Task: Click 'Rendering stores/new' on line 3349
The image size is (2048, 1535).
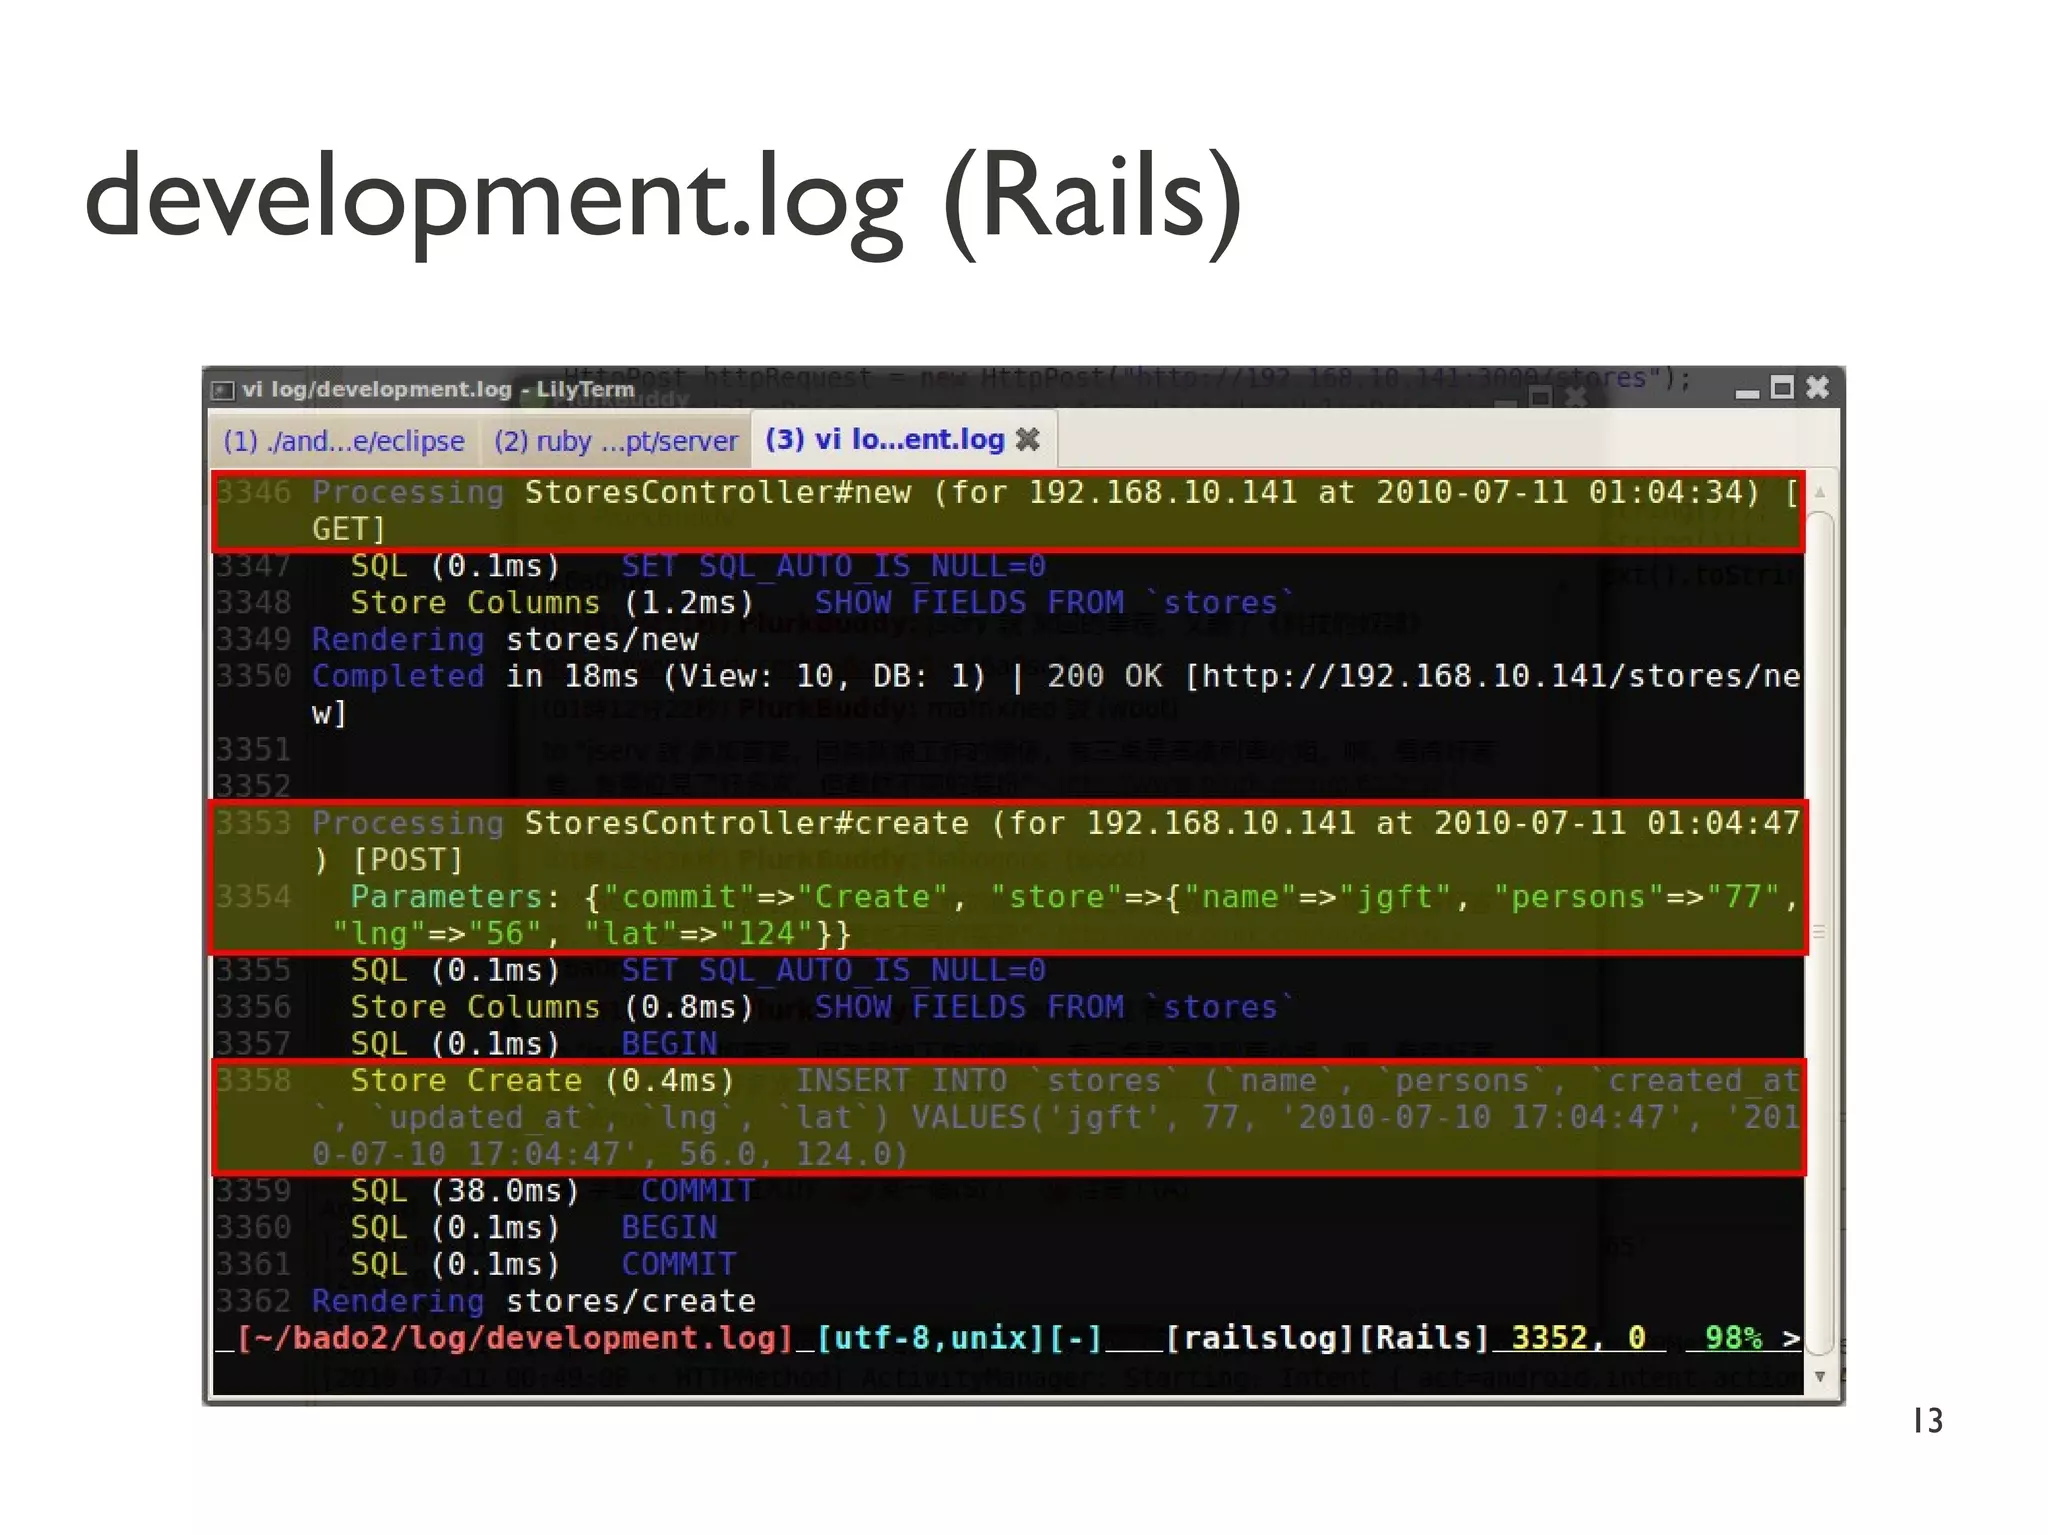Action: (505, 640)
